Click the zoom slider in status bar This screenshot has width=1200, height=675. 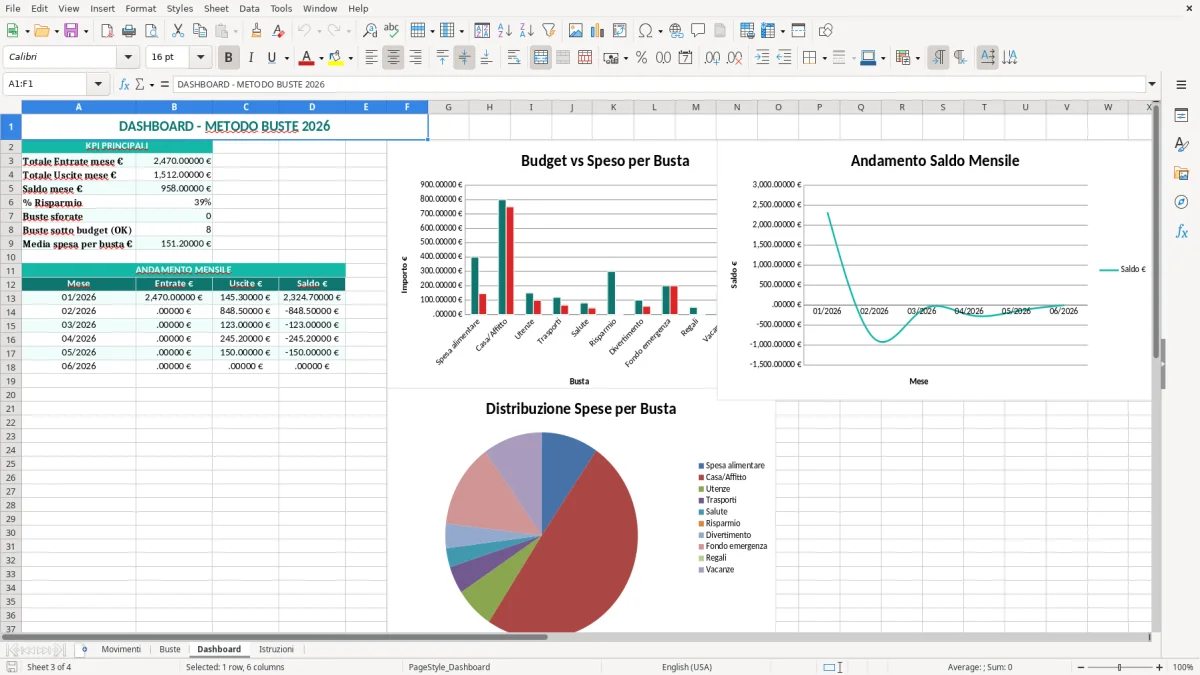tap(1120, 667)
